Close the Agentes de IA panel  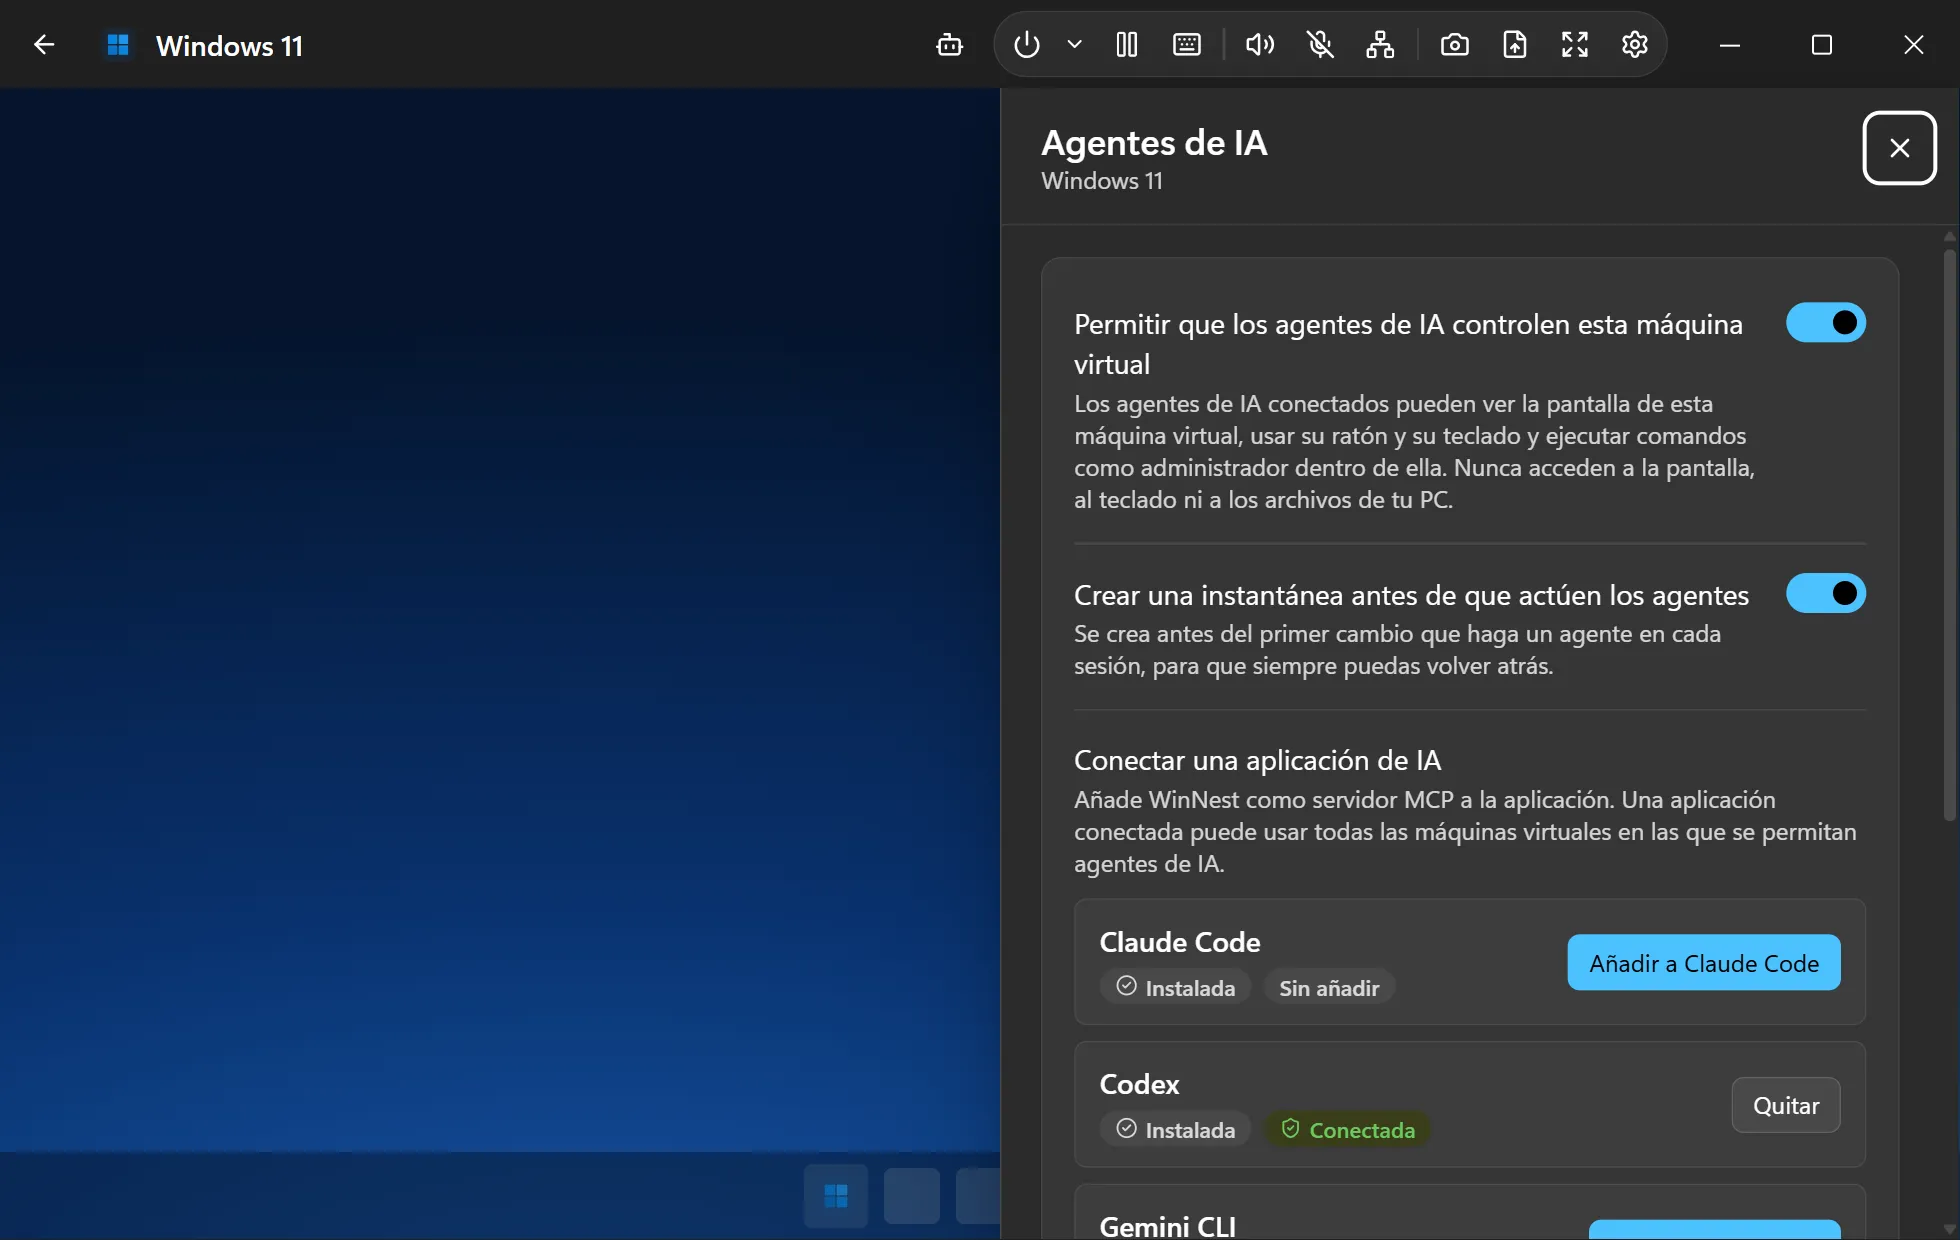coord(1900,148)
